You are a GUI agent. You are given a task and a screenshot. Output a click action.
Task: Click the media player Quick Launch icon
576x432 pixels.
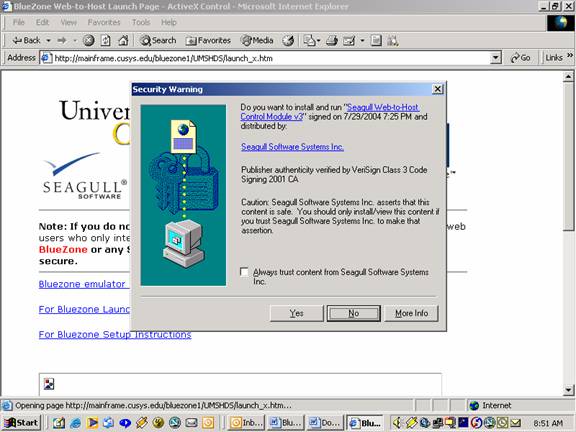(92, 423)
